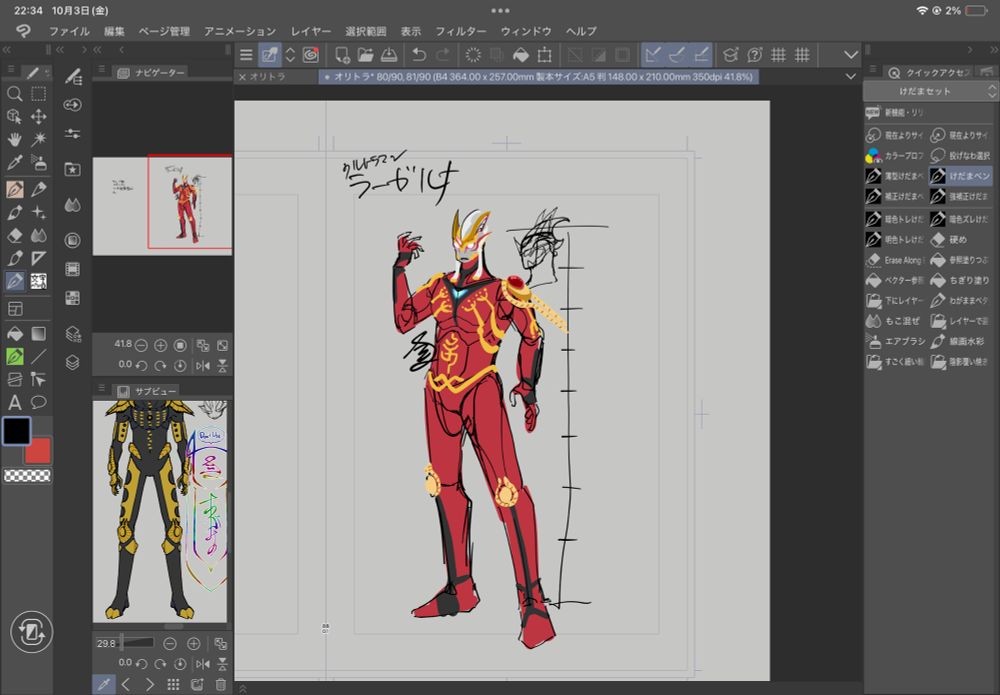The image size is (1000, 695).
Task: Open the フィルター menu
Action: [x=460, y=31]
